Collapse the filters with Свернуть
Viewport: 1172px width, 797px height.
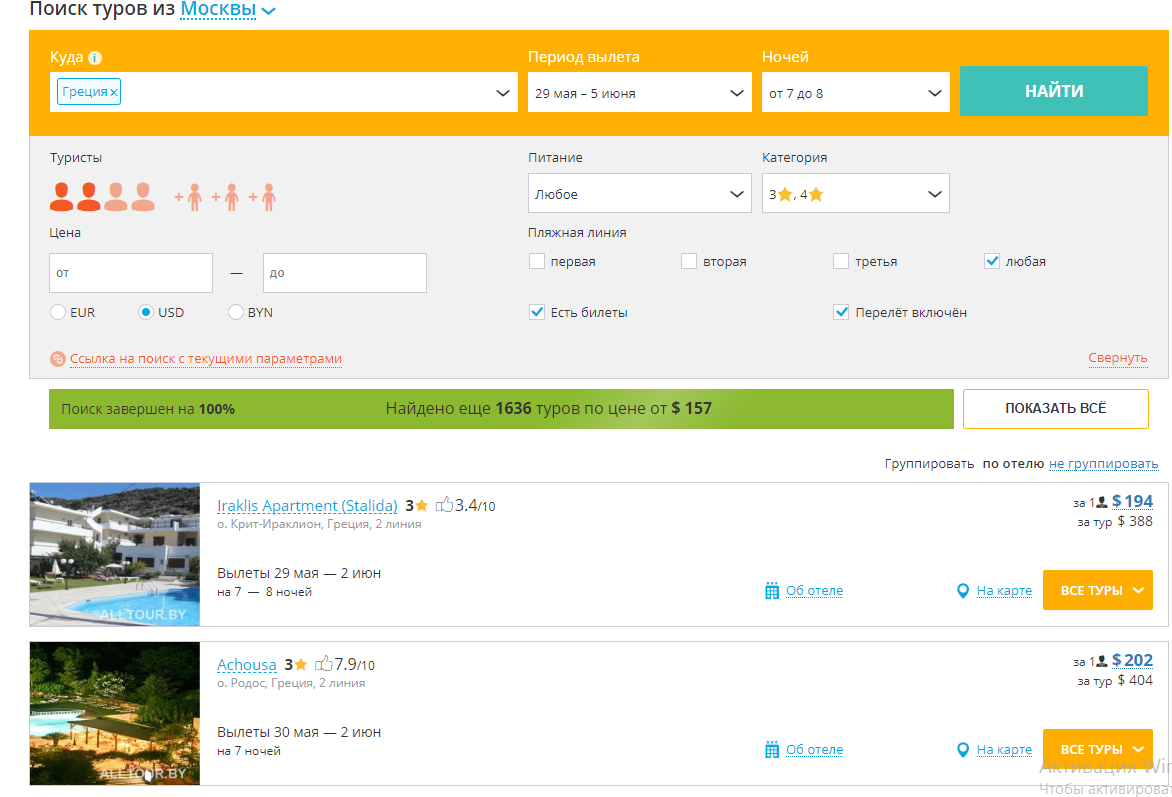pos(1117,358)
